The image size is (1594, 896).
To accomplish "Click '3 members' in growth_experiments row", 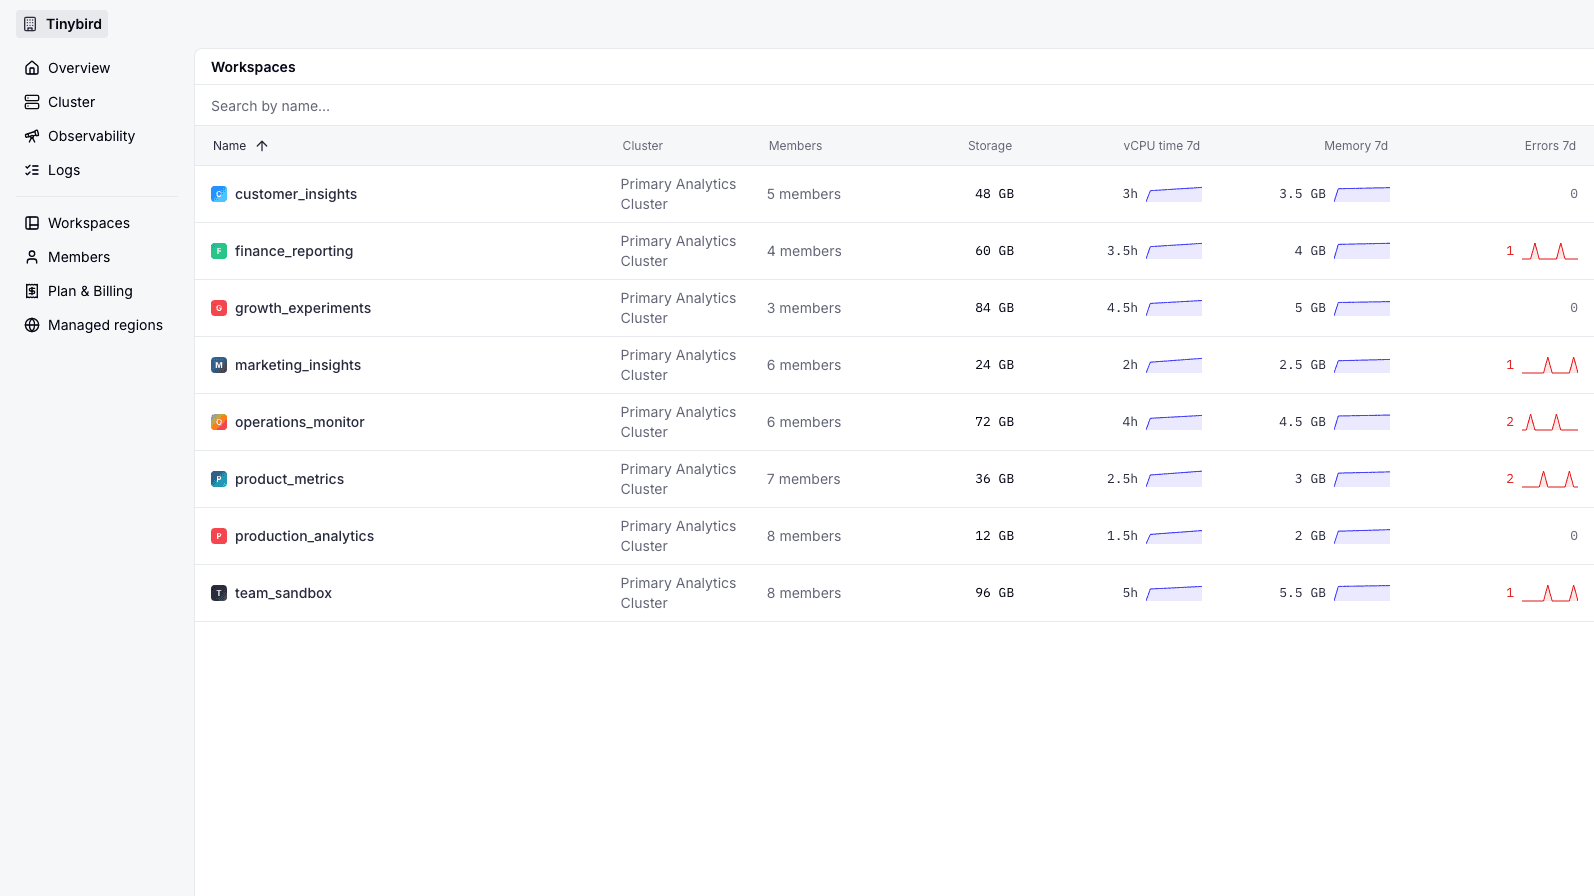I will pos(804,308).
